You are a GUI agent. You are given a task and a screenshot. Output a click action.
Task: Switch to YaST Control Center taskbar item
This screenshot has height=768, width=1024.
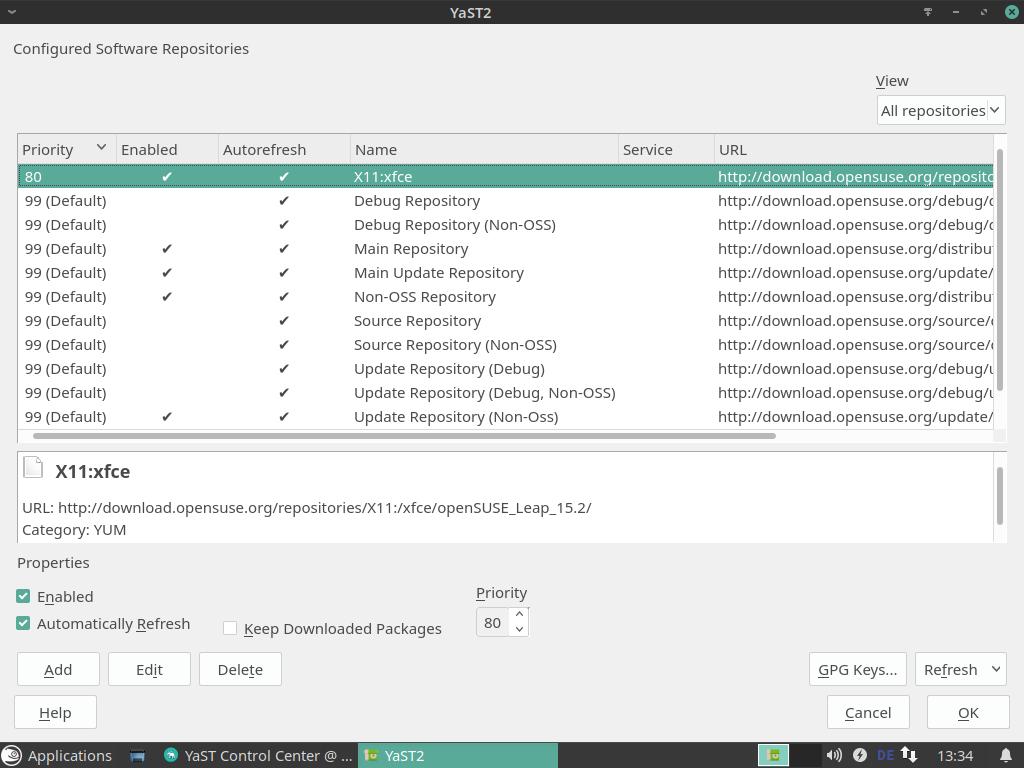coord(257,755)
